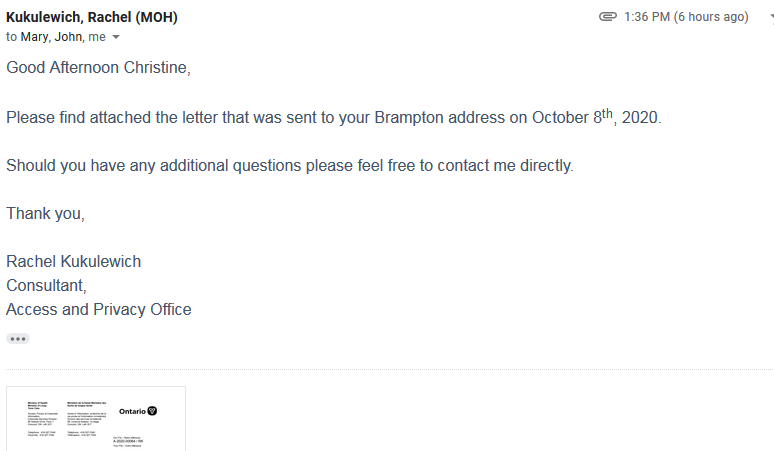Click sender name Kukulewich, Rachel (MOH)
The height and width of the screenshot is (451, 774).
(x=92, y=17)
